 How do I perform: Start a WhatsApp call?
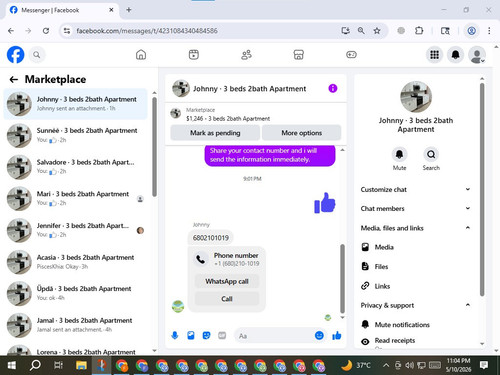(227, 281)
